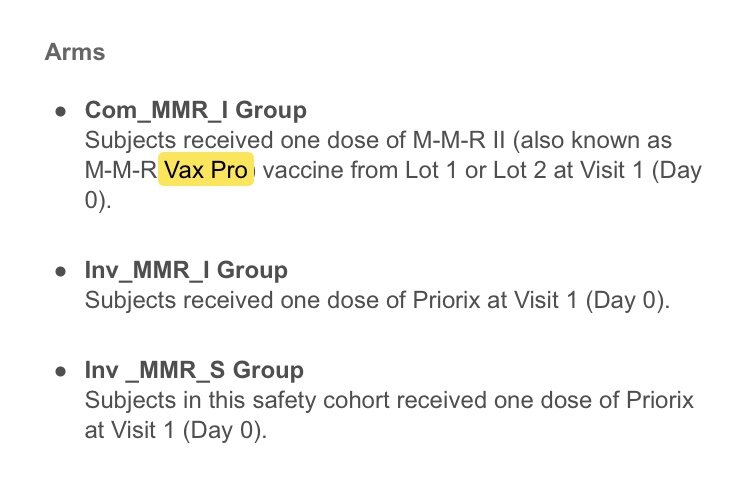The width and height of the screenshot is (750, 482).
Task: Click the "Inv_MMR_I Group" title
Action: tap(186, 270)
